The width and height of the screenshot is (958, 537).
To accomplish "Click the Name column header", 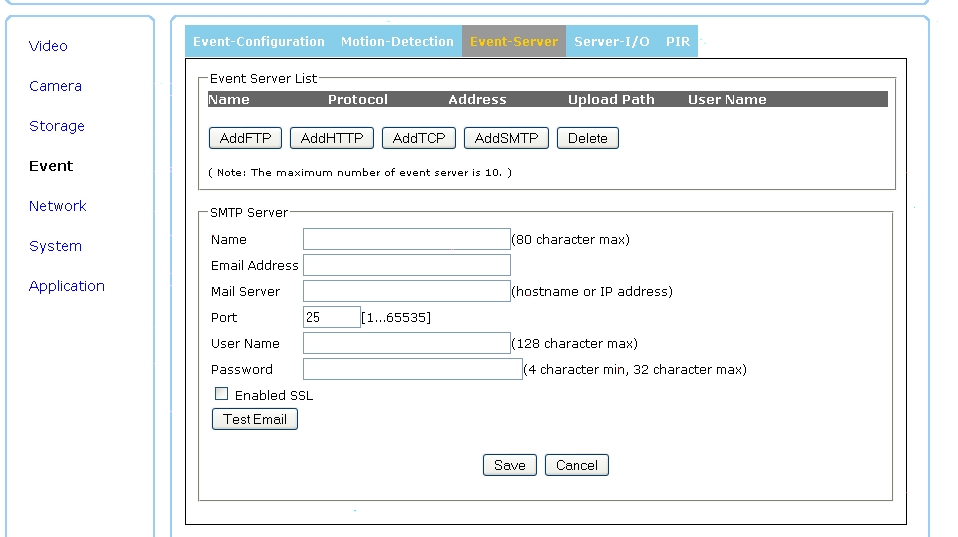I will 229,100.
